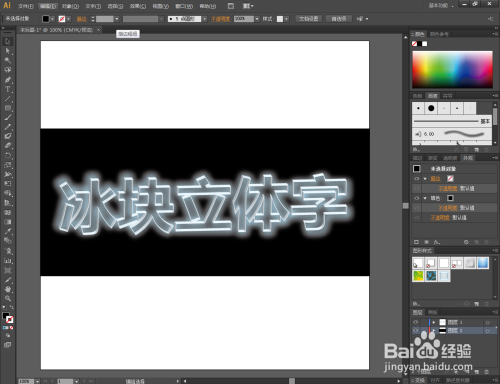Open the Effect menu
500x384 pixels.
click(x=138, y=6)
